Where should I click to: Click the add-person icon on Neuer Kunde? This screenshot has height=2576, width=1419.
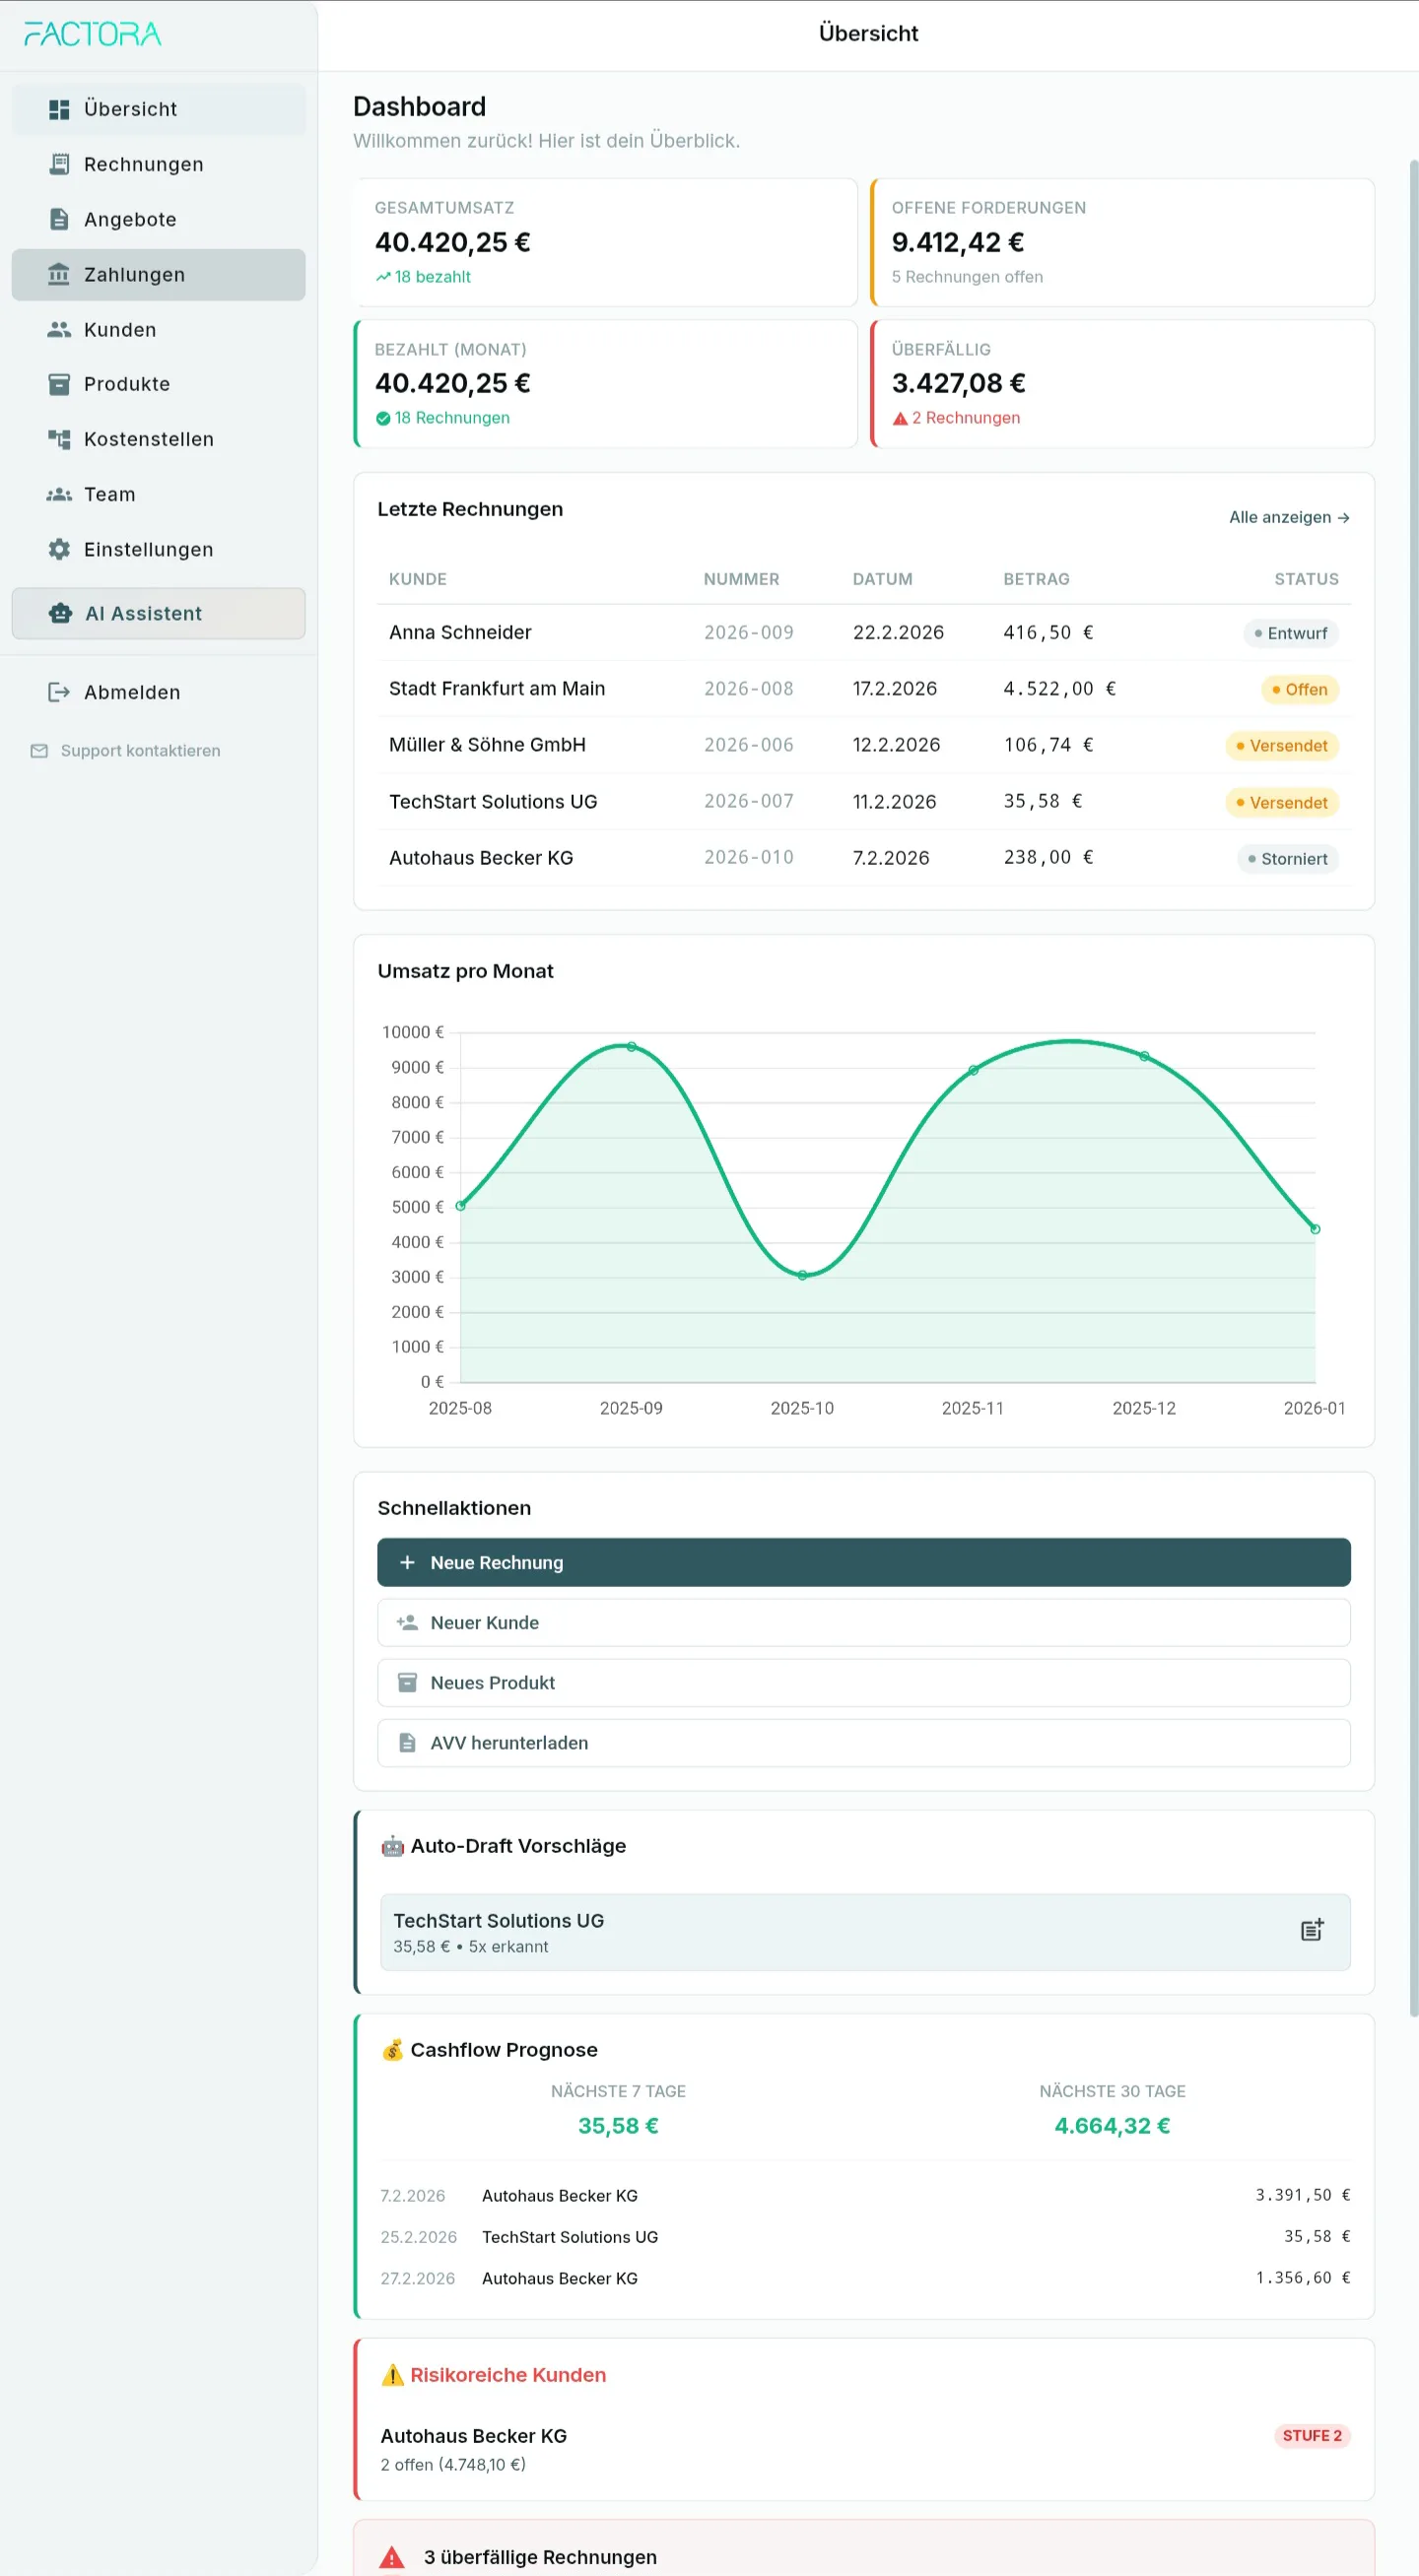(x=407, y=1622)
